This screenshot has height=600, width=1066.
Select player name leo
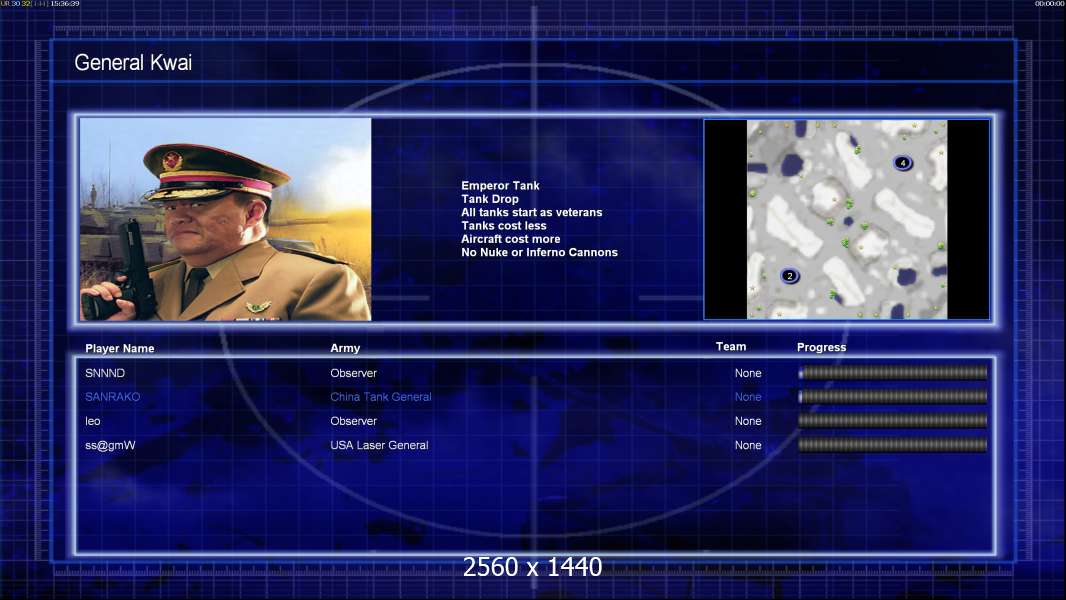[x=92, y=421]
